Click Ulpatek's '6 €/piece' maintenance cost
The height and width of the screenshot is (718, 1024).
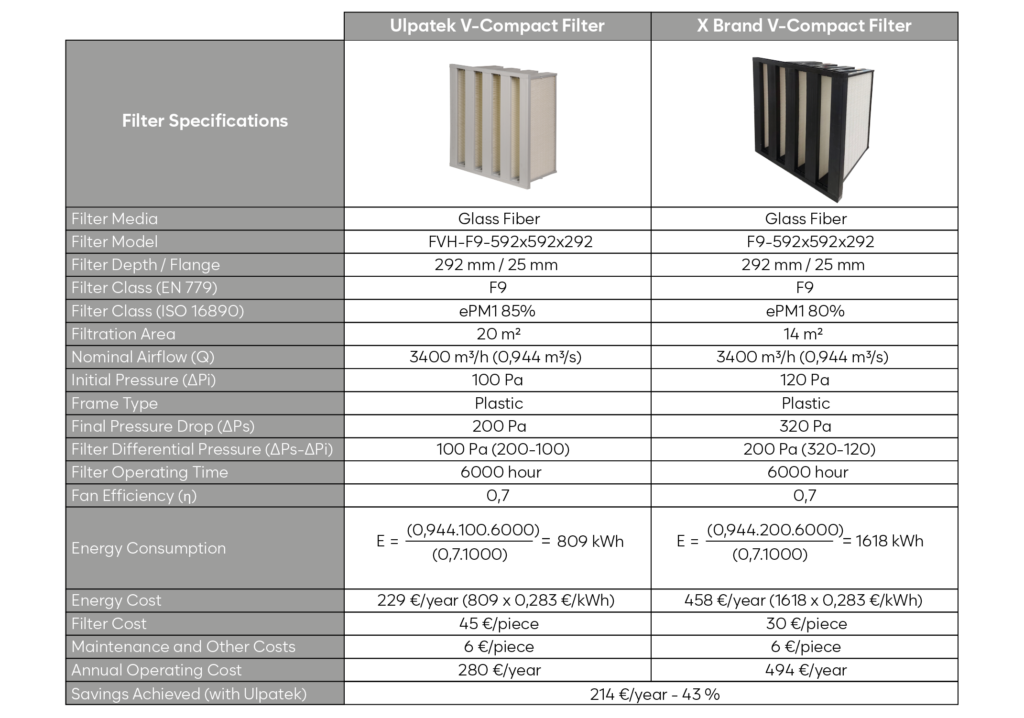(499, 647)
